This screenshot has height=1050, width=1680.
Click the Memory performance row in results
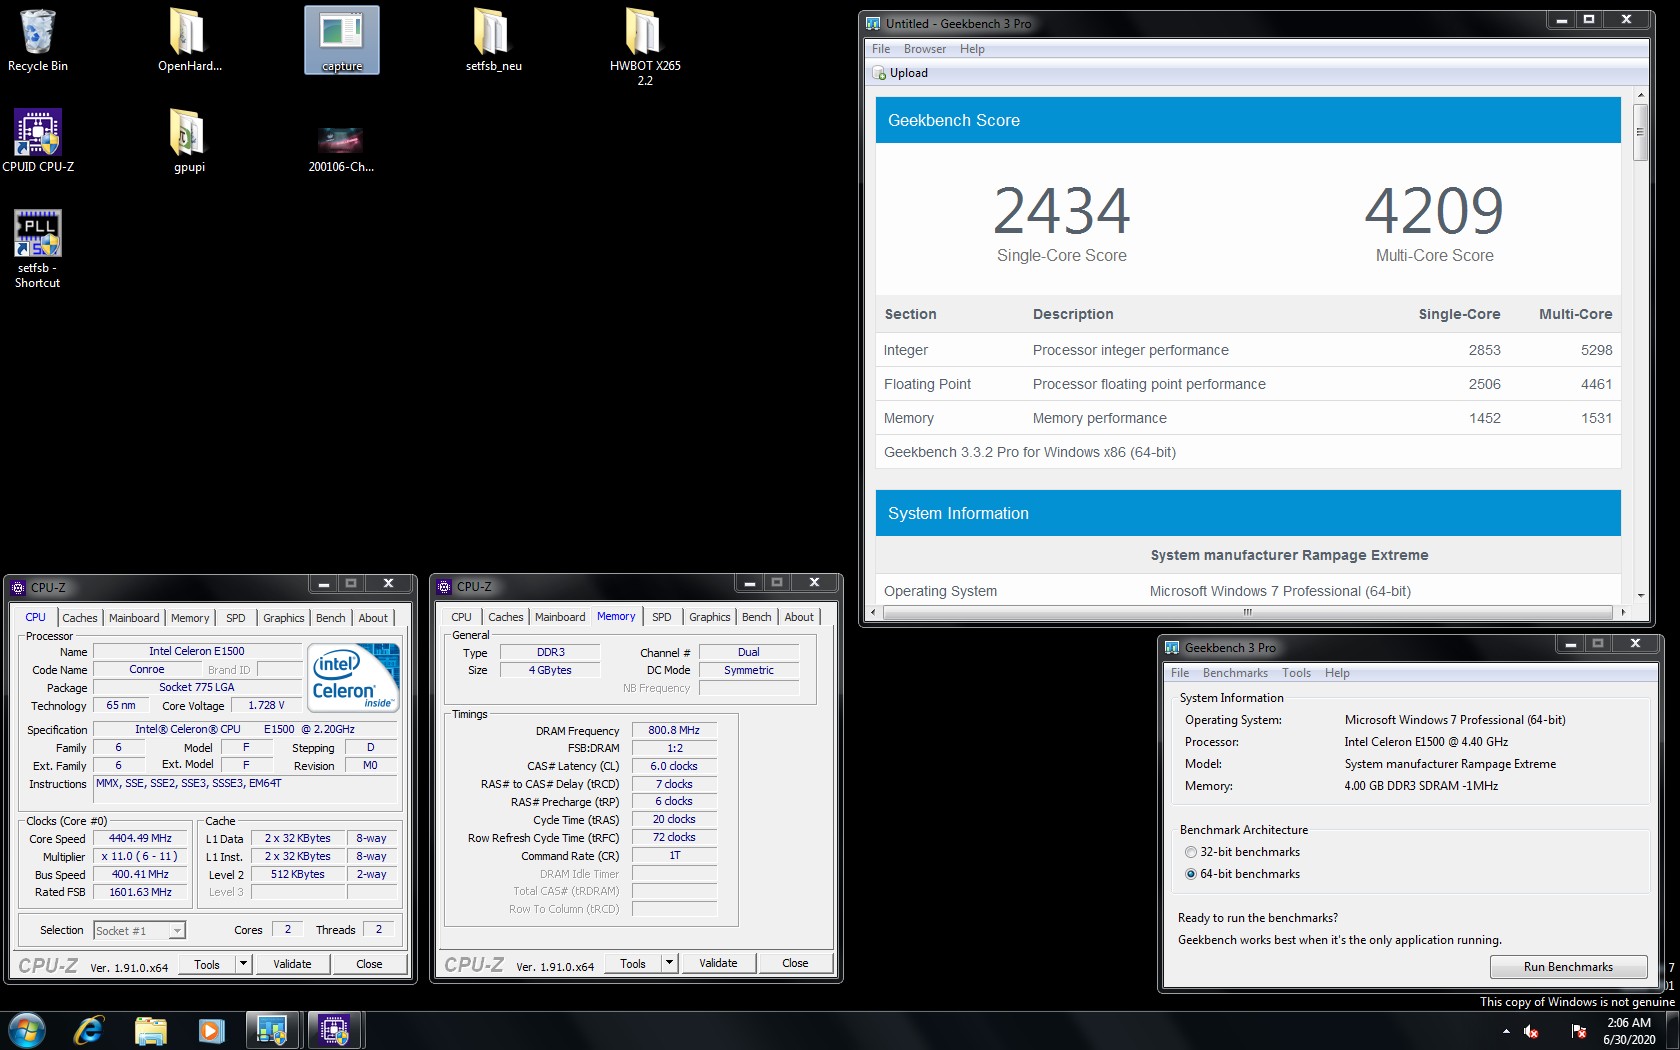(1248, 418)
